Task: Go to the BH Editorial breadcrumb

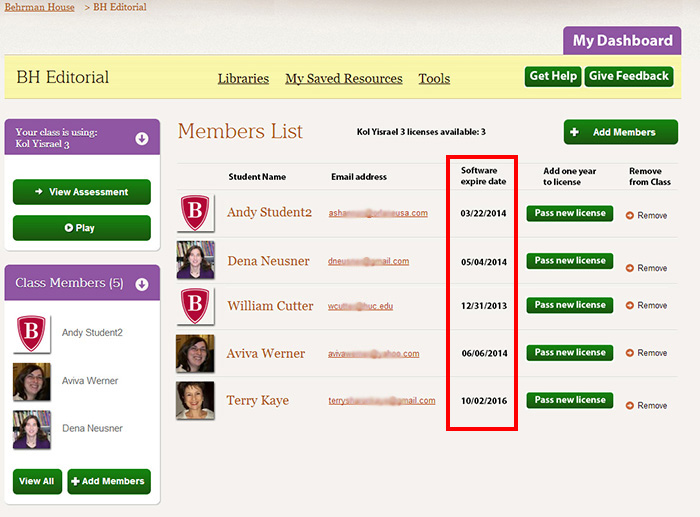Action: (x=120, y=7)
